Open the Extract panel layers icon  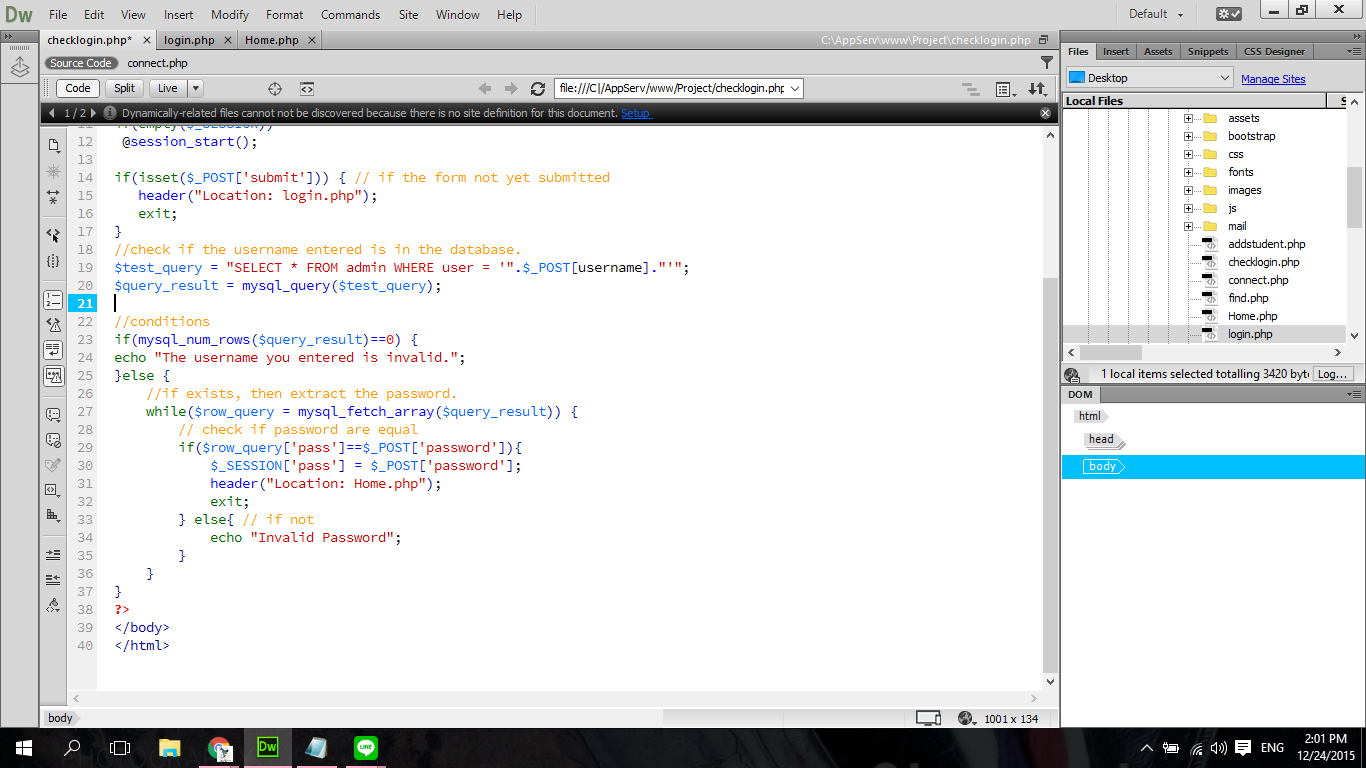(20, 67)
